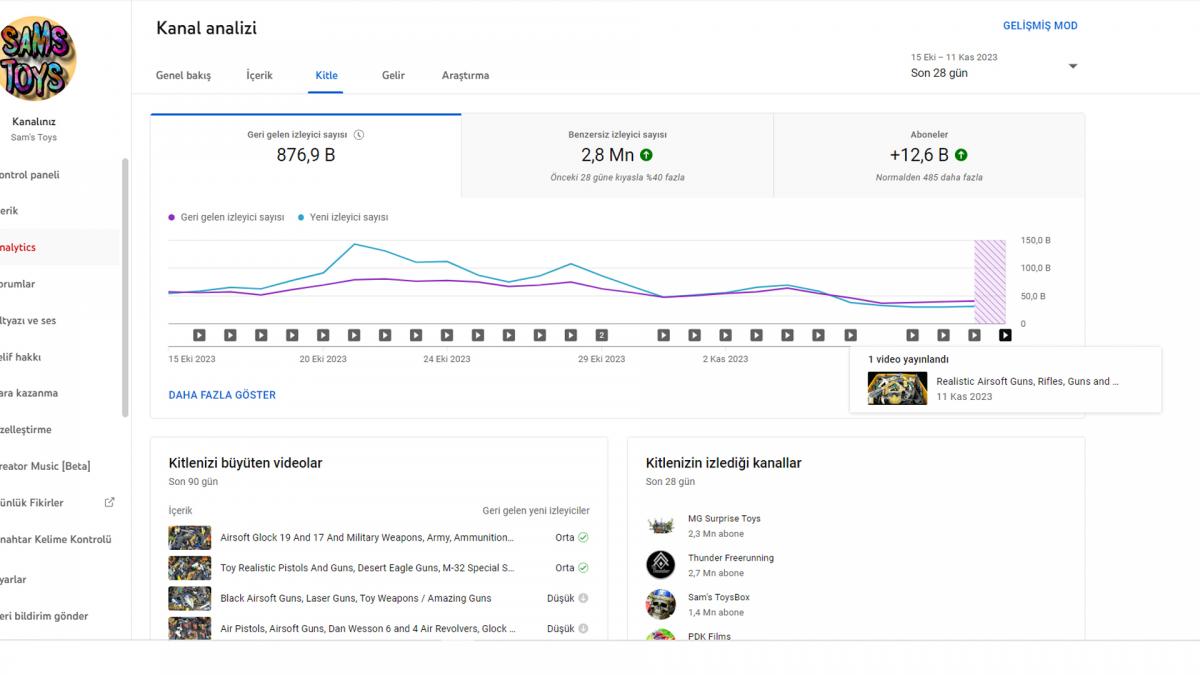Image resolution: width=1200 pixels, height=675 pixels.
Task: Click the Thunder Freerunning channel name
Action: [731, 558]
